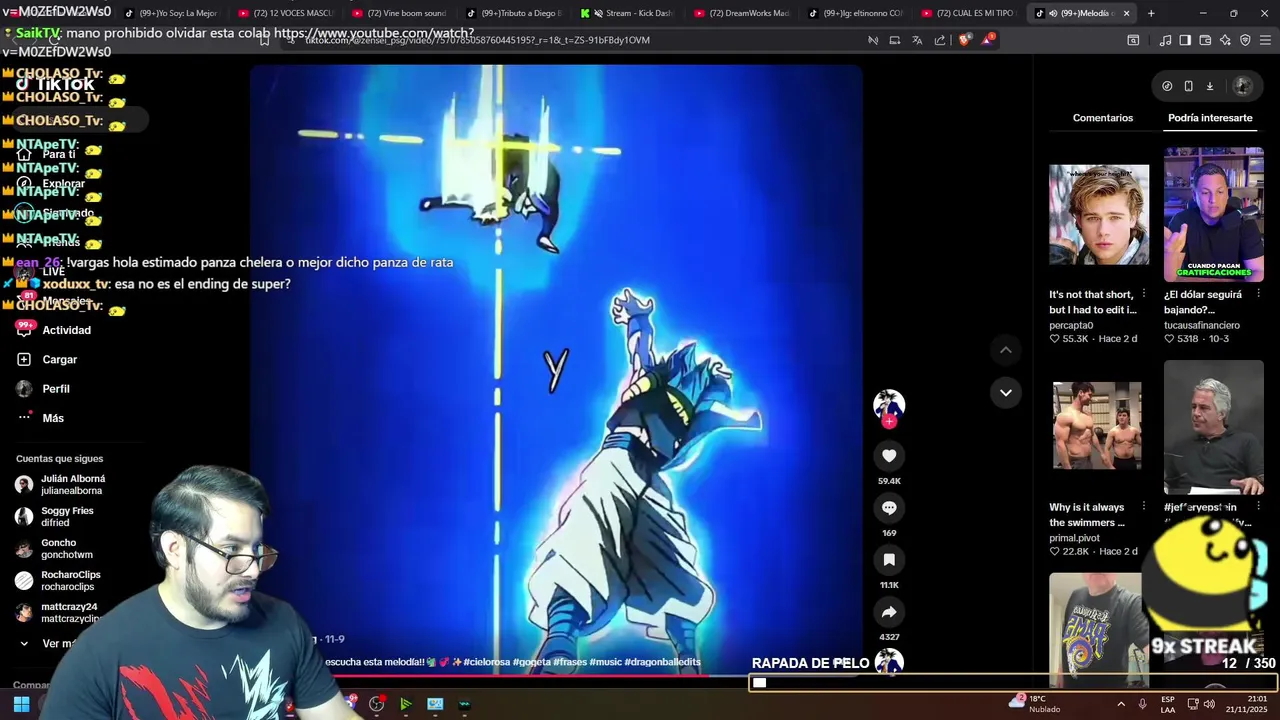The height and width of the screenshot is (720, 1280).
Task: Show hidden system tray icons chevron
Action: pos(1121,704)
